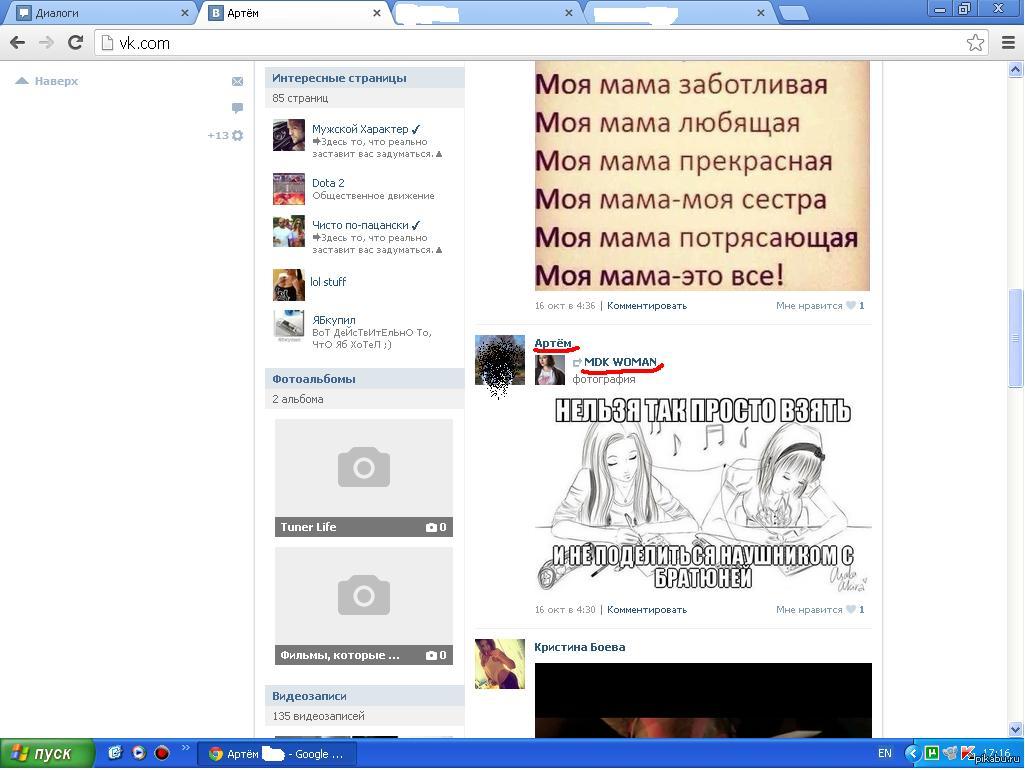Click the Комментировать link under headphone meme
The height and width of the screenshot is (770, 1025).
[646, 610]
